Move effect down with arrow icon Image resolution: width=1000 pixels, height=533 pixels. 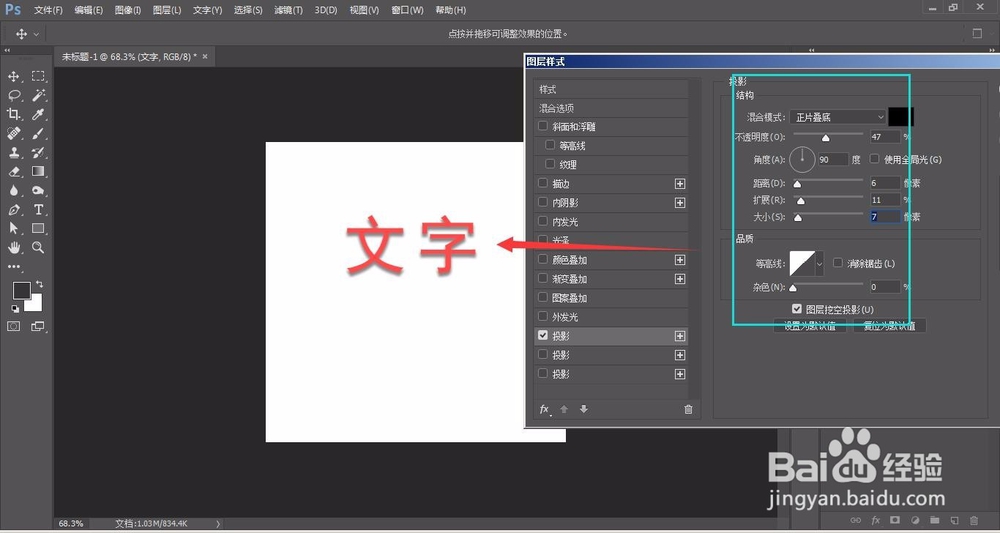[x=584, y=409]
